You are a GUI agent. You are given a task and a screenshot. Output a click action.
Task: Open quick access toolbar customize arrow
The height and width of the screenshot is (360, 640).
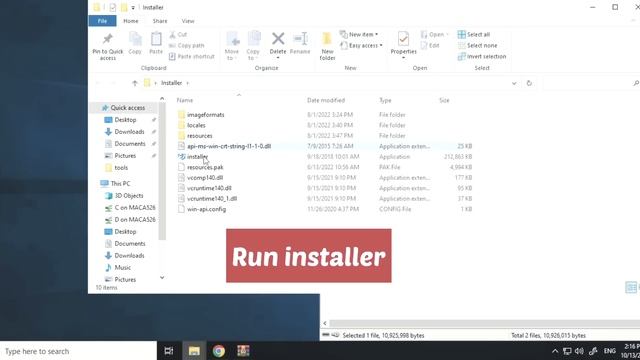[133, 8]
